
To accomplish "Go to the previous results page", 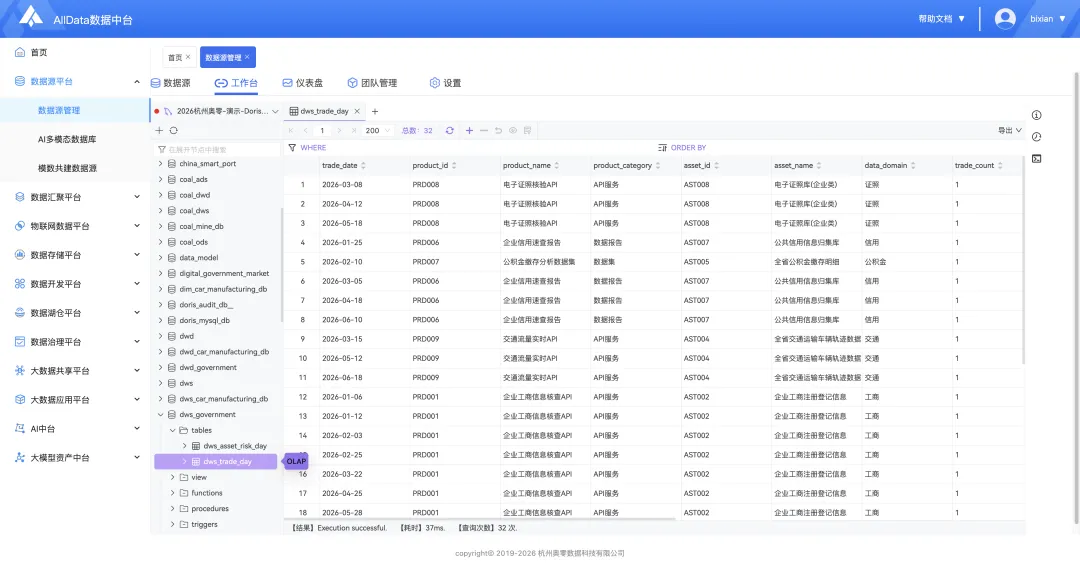I will (x=305, y=131).
